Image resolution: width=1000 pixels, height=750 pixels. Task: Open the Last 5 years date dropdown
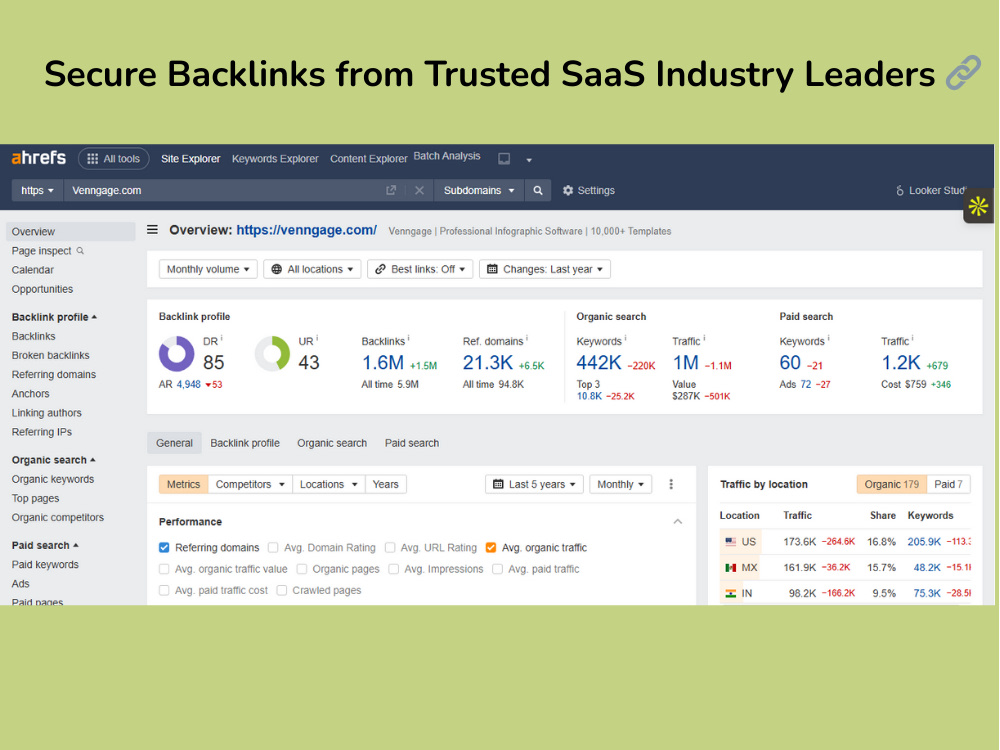pyautogui.click(x=534, y=485)
